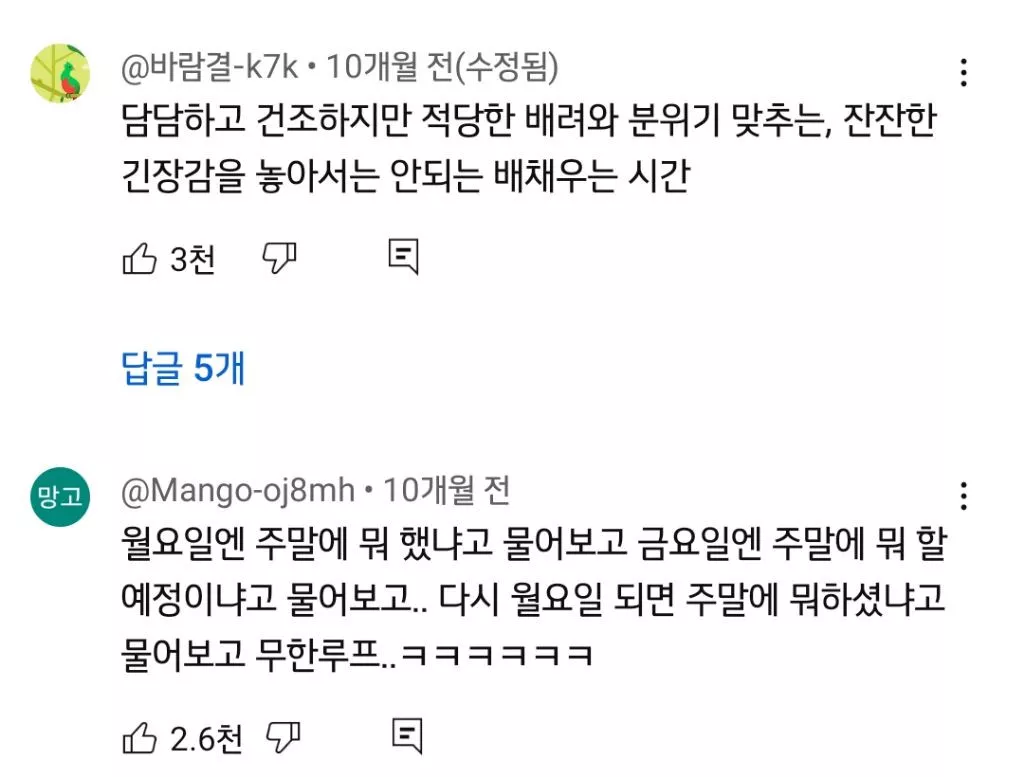Click the 10개월 전(수정됨) timestamp
This screenshot has width=1024, height=777.
tap(443, 68)
